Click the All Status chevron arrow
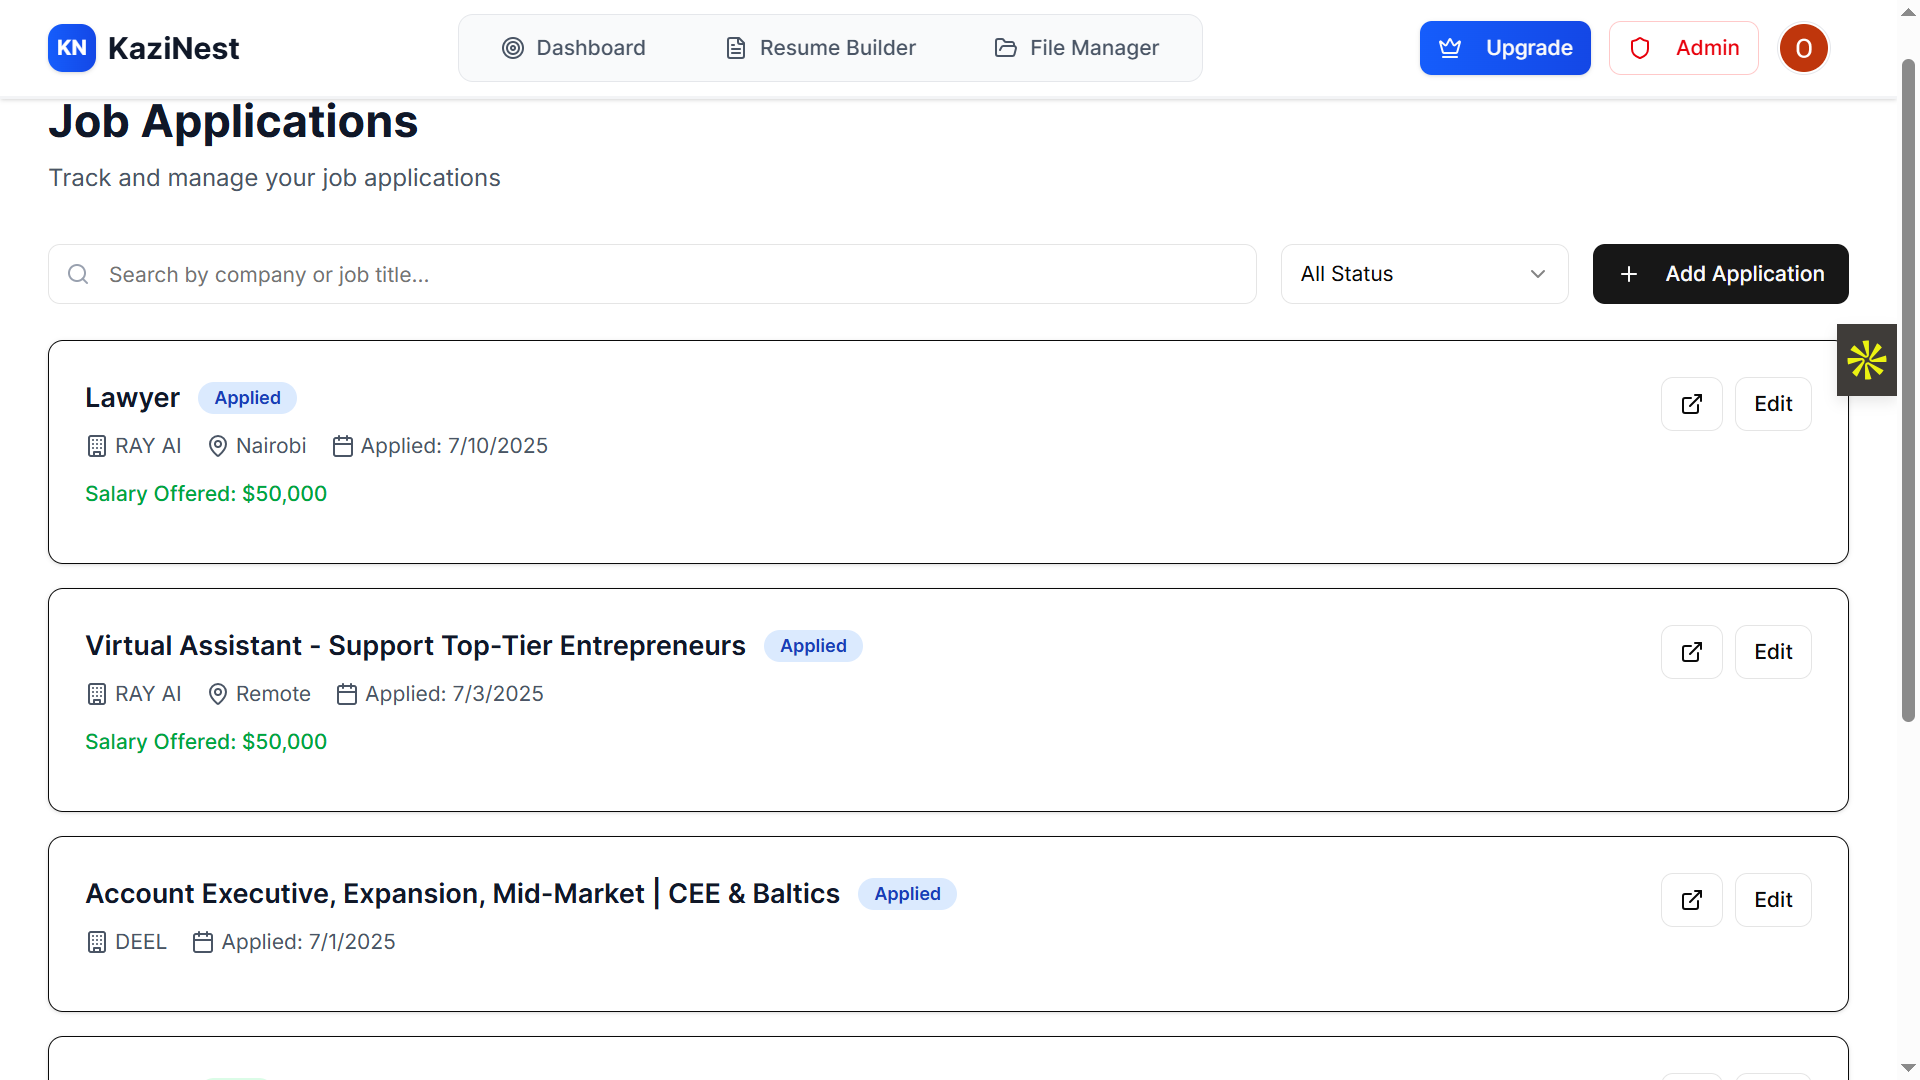The width and height of the screenshot is (1920, 1080). 1537,274
